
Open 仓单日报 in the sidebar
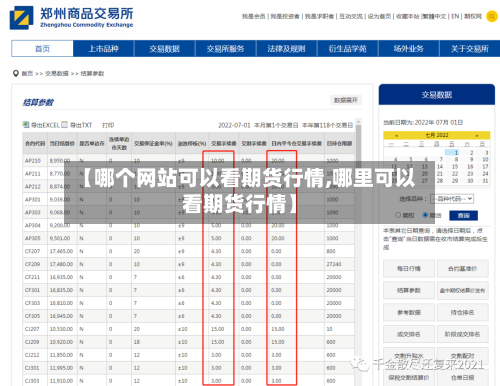[462, 378]
